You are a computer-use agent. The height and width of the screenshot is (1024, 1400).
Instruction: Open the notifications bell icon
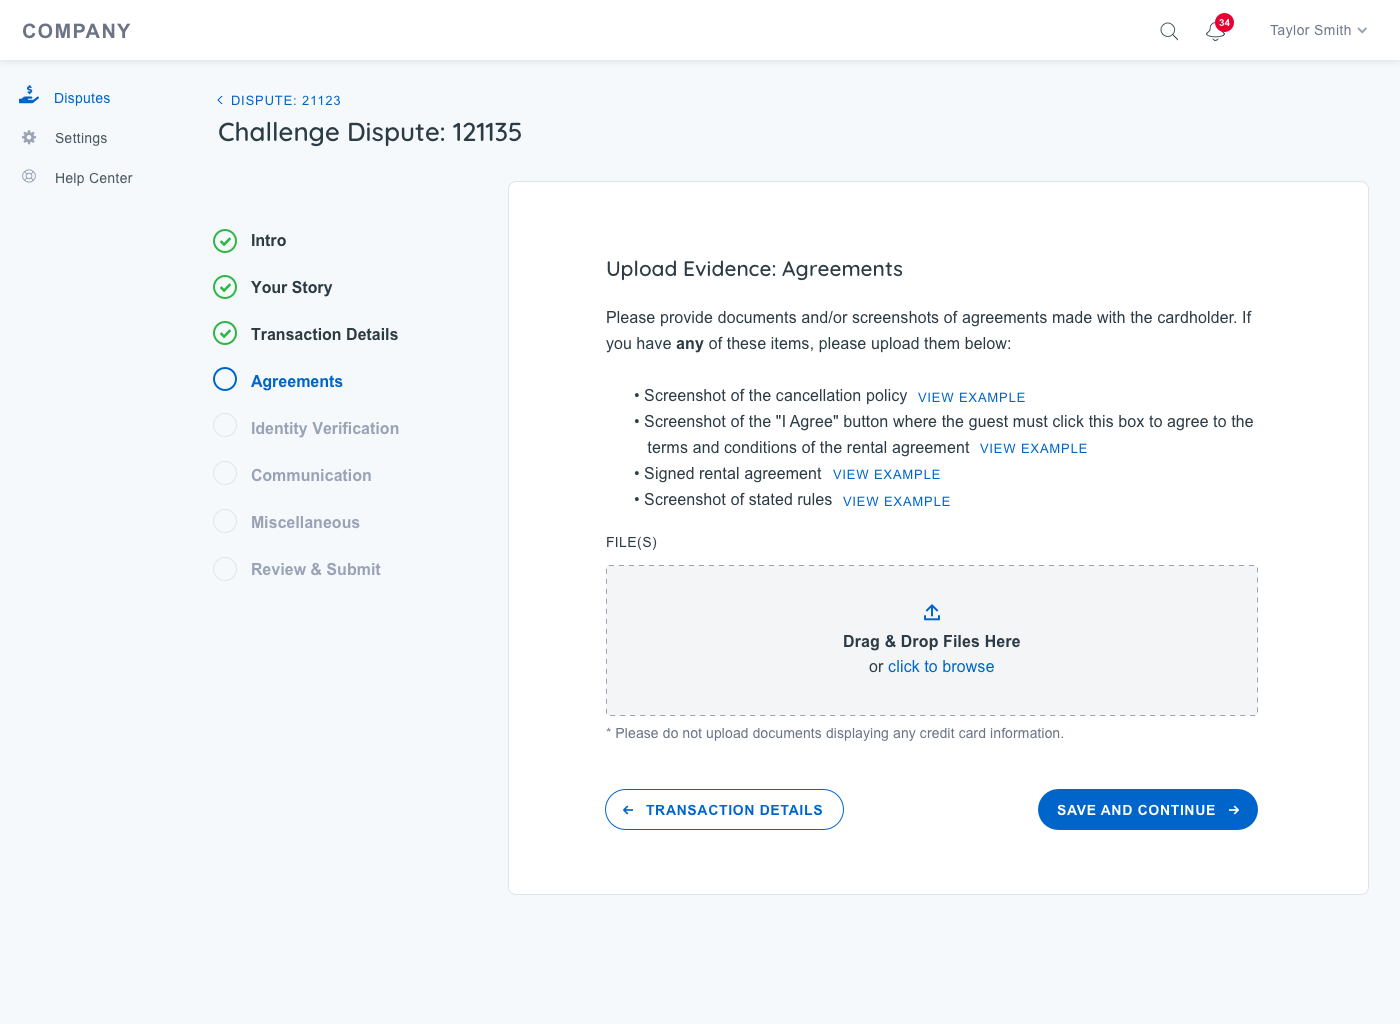tap(1215, 31)
